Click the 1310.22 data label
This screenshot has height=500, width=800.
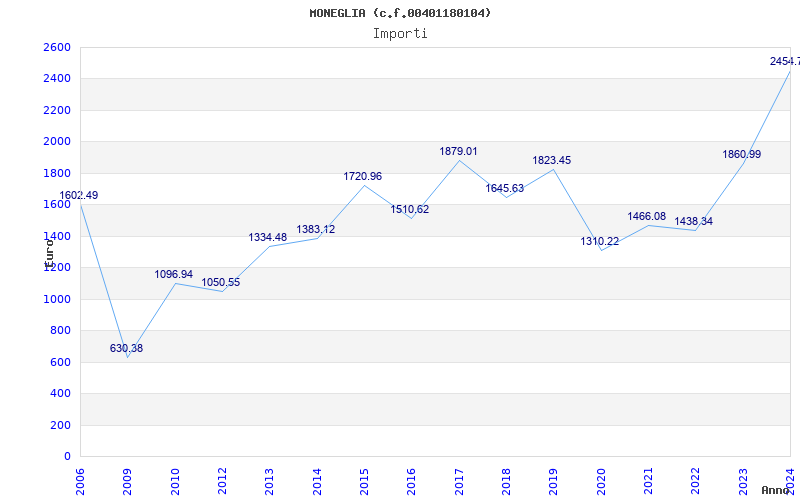pyautogui.click(x=599, y=241)
